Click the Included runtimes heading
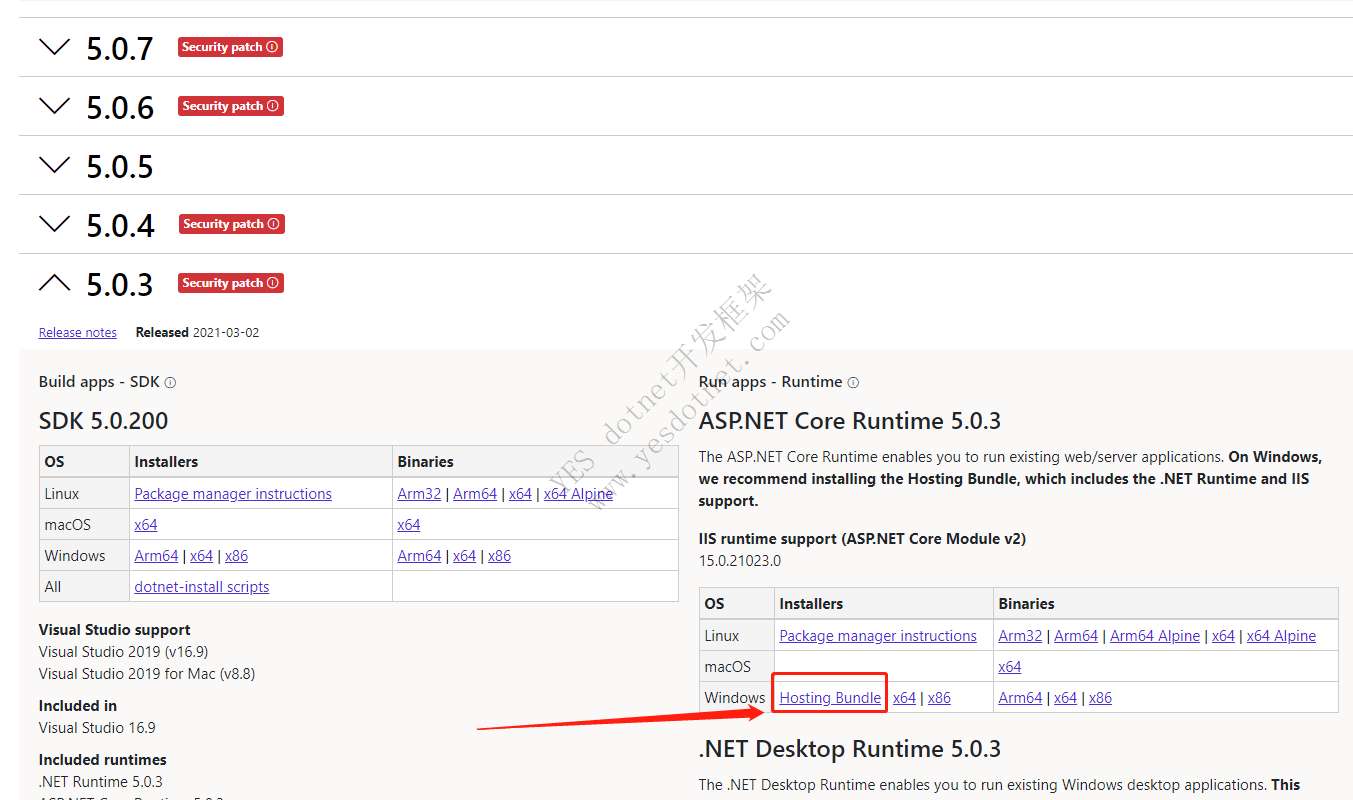 click(x=103, y=760)
